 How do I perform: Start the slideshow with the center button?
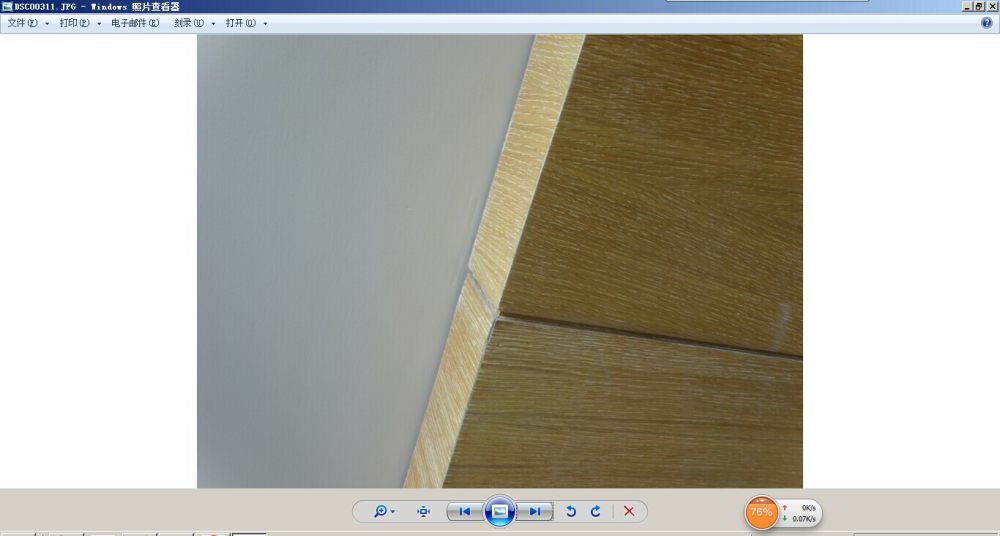click(x=499, y=511)
